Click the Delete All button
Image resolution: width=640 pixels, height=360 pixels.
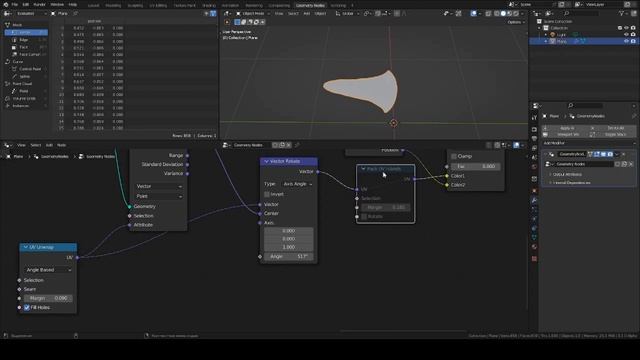613,128
